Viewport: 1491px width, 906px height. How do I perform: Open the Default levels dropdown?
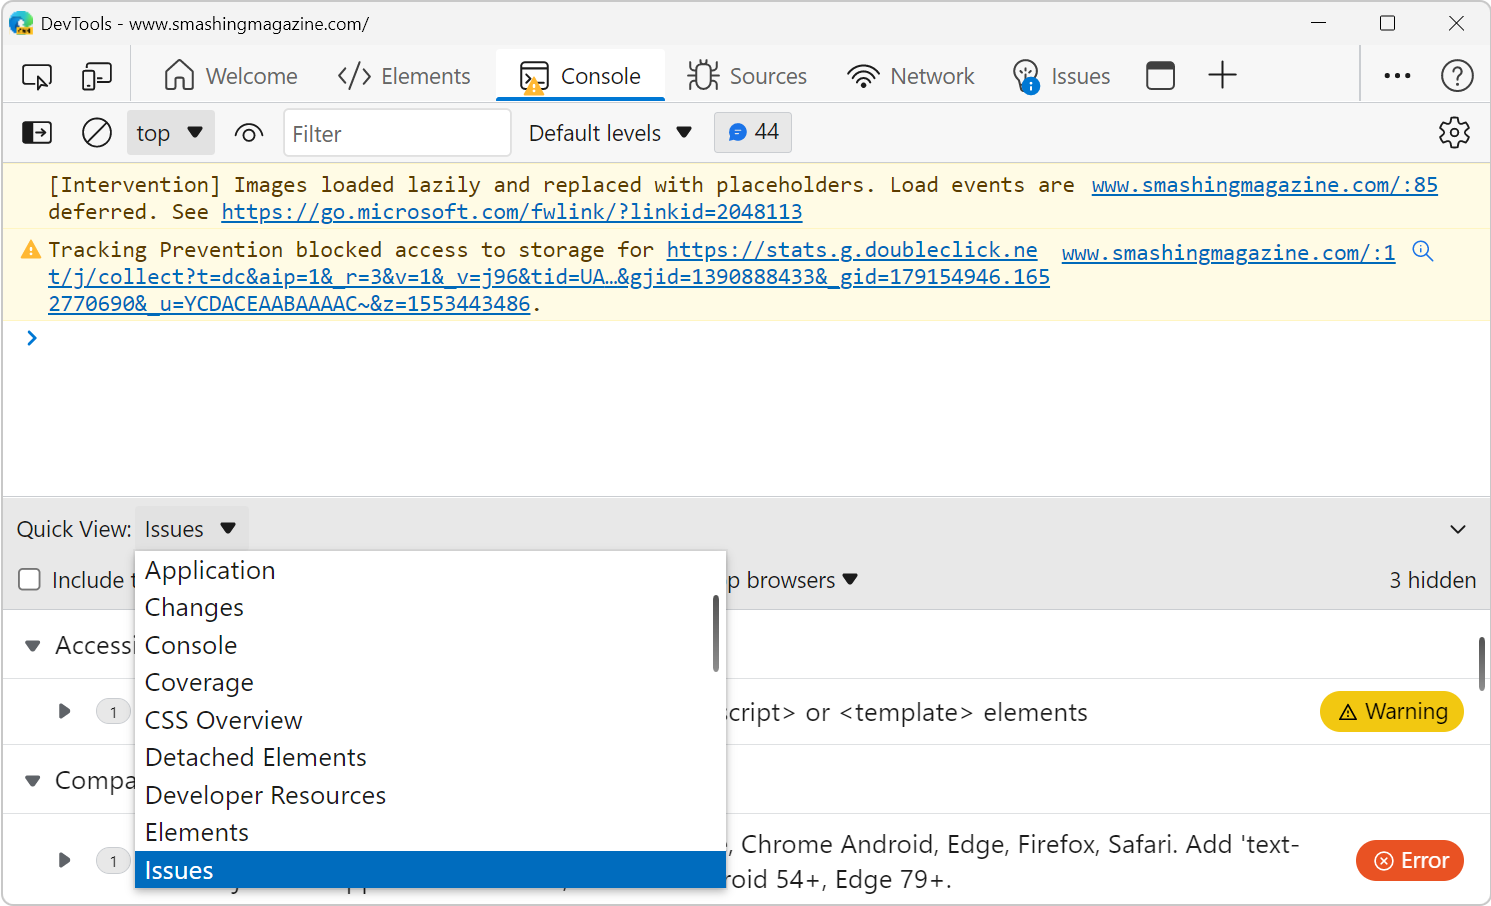(609, 132)
